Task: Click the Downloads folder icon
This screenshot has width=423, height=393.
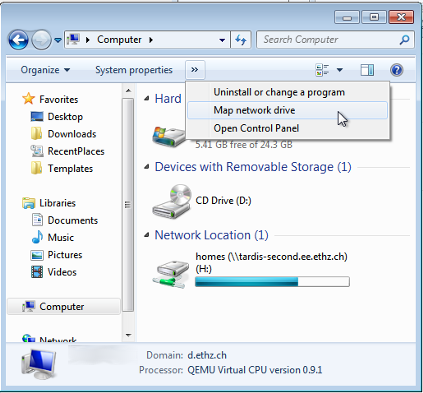Action: click(37, 134)
